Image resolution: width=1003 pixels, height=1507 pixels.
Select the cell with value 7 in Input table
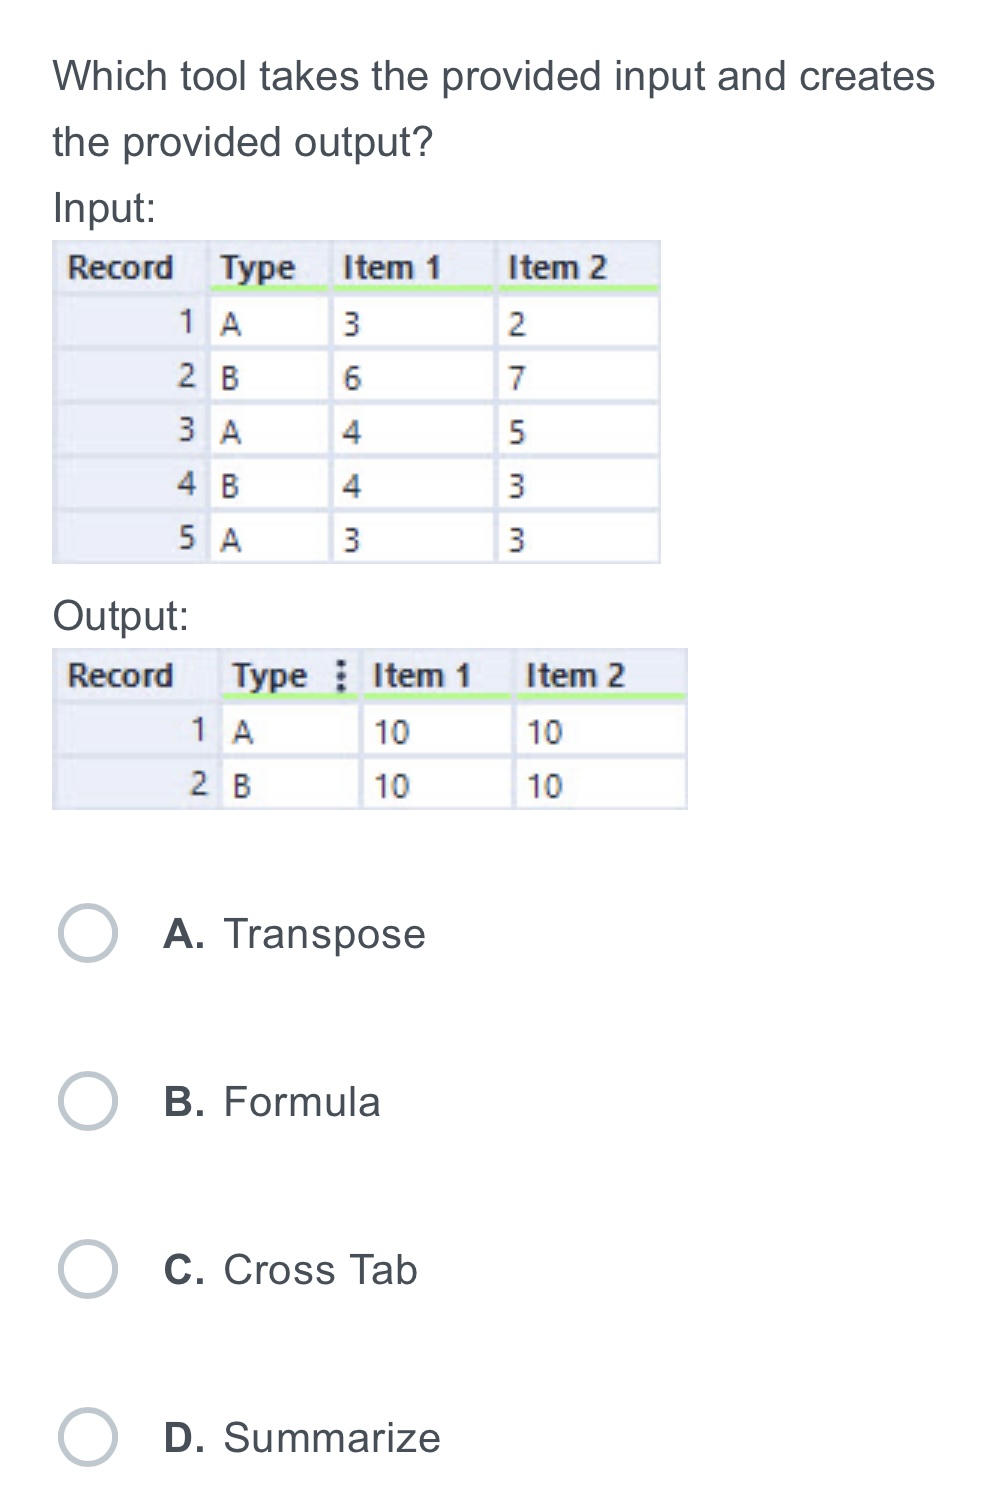point(578,378)
